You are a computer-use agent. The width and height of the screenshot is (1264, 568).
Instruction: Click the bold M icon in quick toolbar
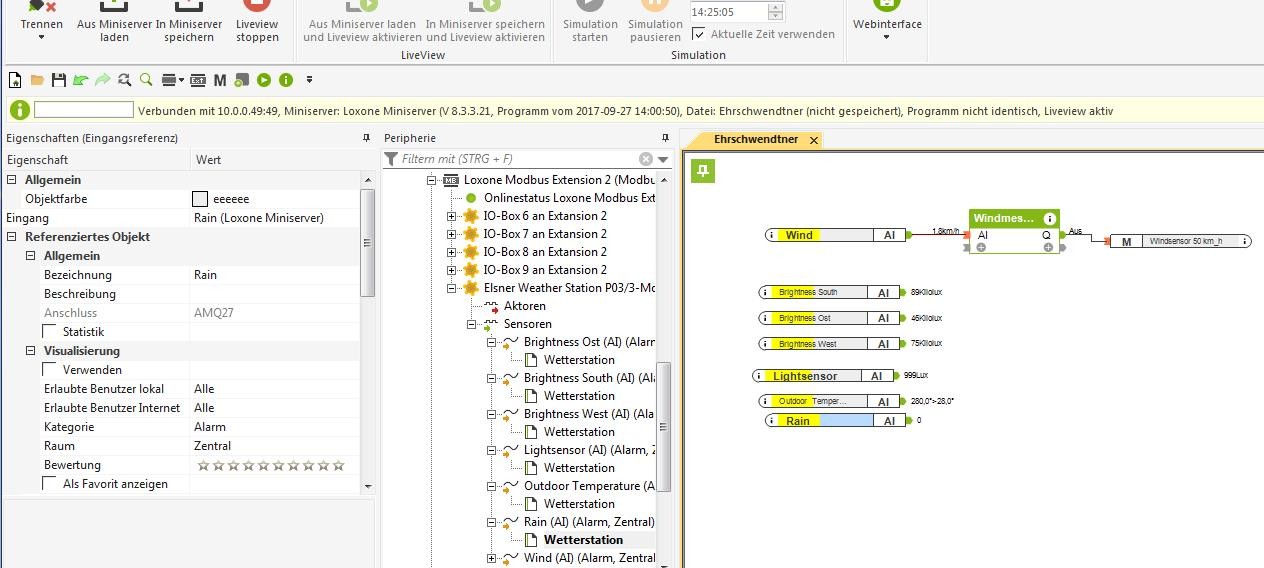point(220,80)
